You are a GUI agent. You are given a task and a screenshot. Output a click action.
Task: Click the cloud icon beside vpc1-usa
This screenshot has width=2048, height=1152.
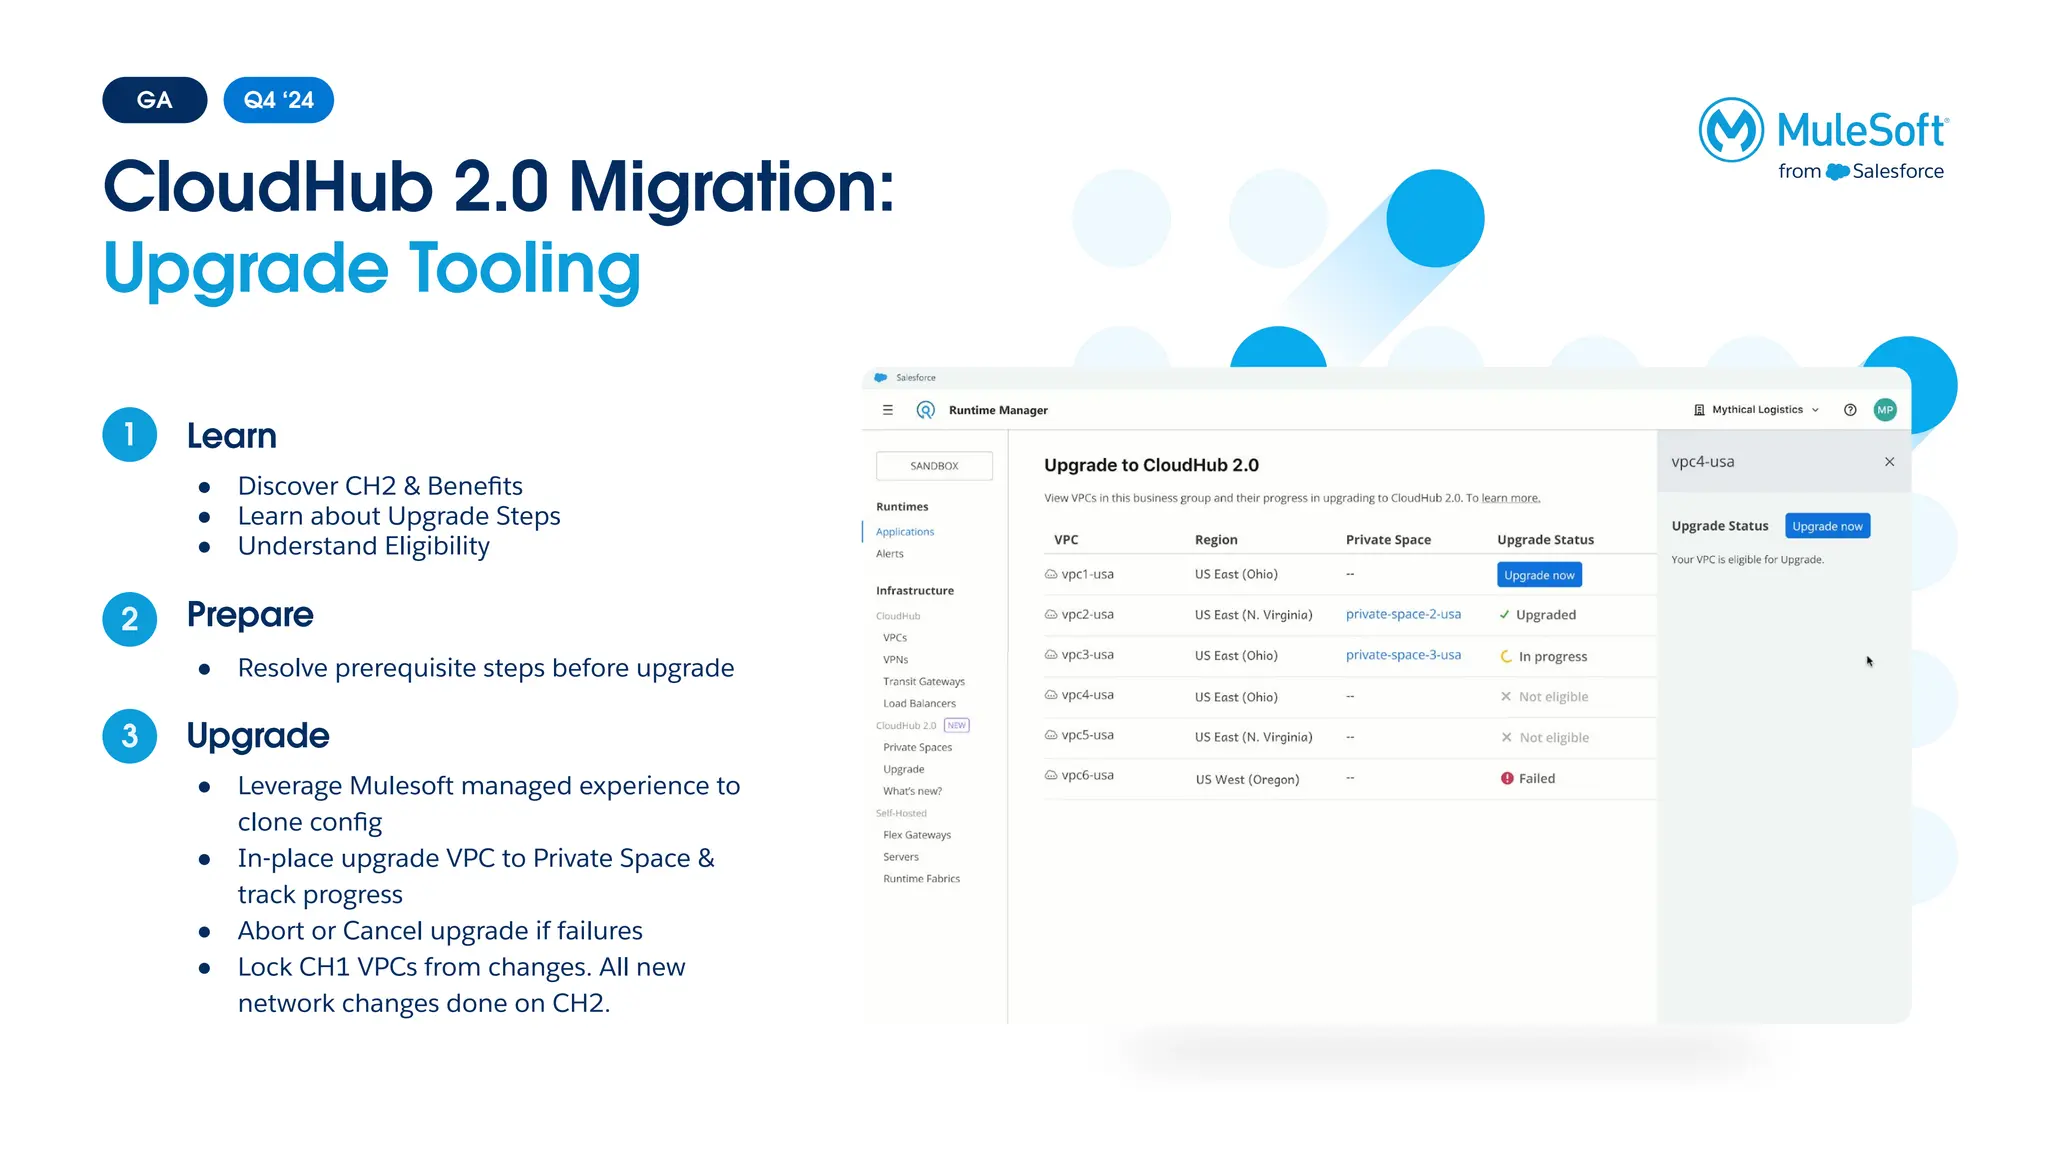1051,574
